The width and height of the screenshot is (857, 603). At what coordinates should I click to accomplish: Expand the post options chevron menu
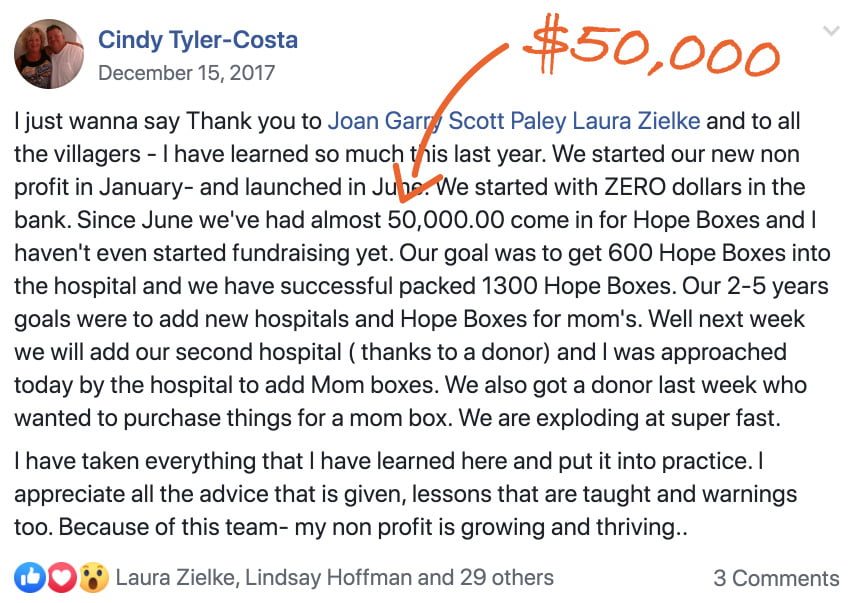831,31
